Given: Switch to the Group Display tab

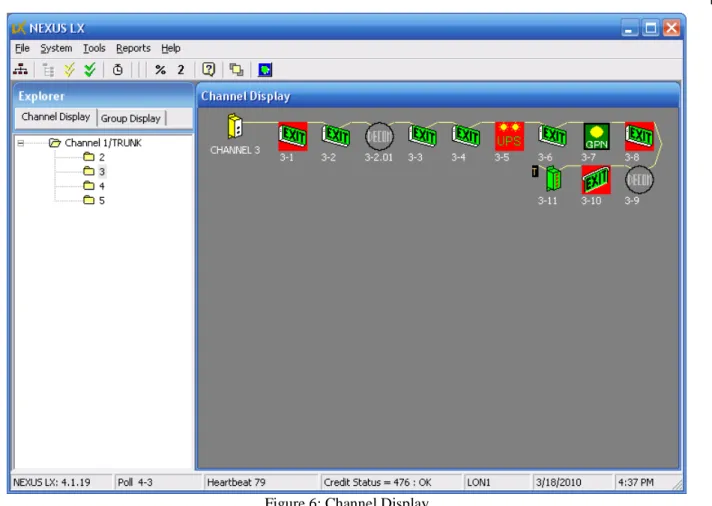Looking at the screenshot, I should pyautogui.click(x=131, y=119).
